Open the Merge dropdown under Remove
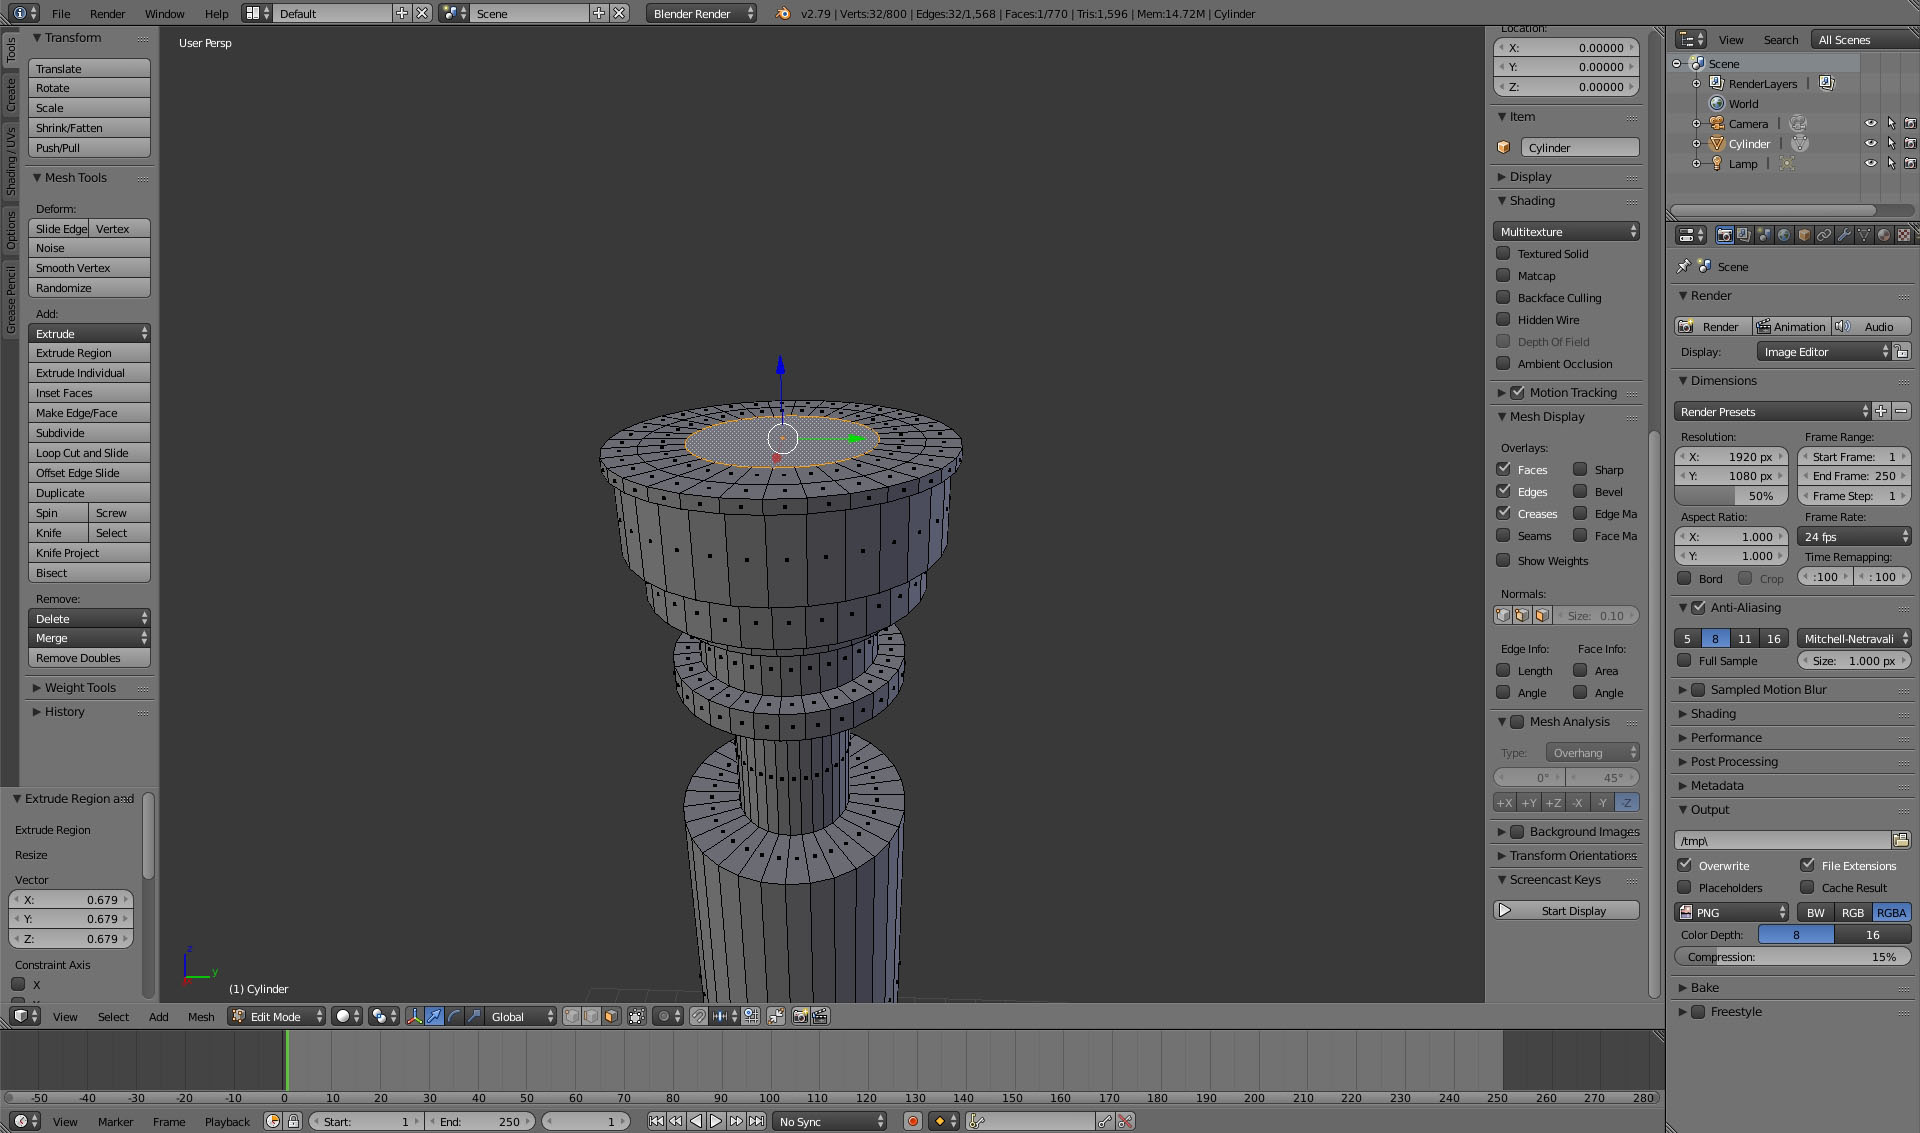Image resolution: width=1920 pixels, height=1133 pixels. tap(89, 637)
